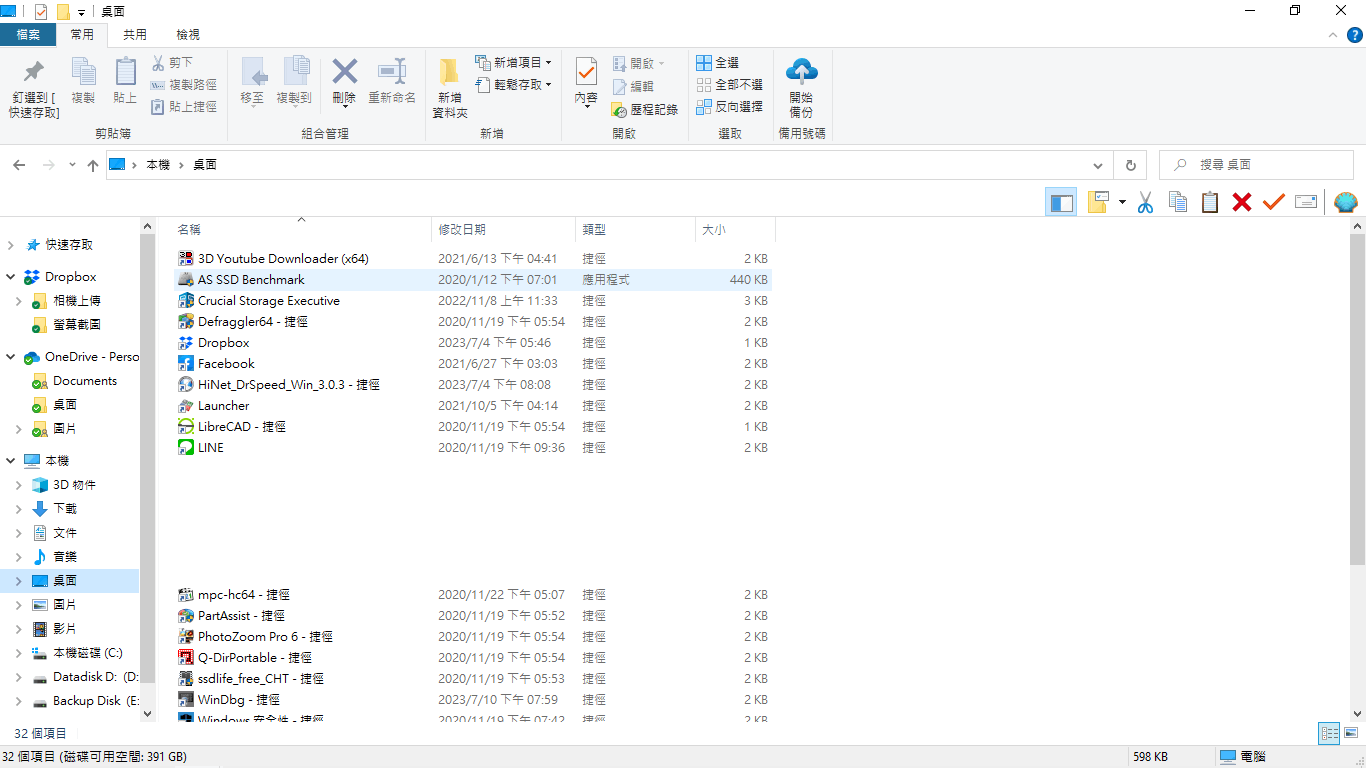Click the Help question mark icon
The height and width of the screenshot is (768, 1366).
coord(1353,34)
